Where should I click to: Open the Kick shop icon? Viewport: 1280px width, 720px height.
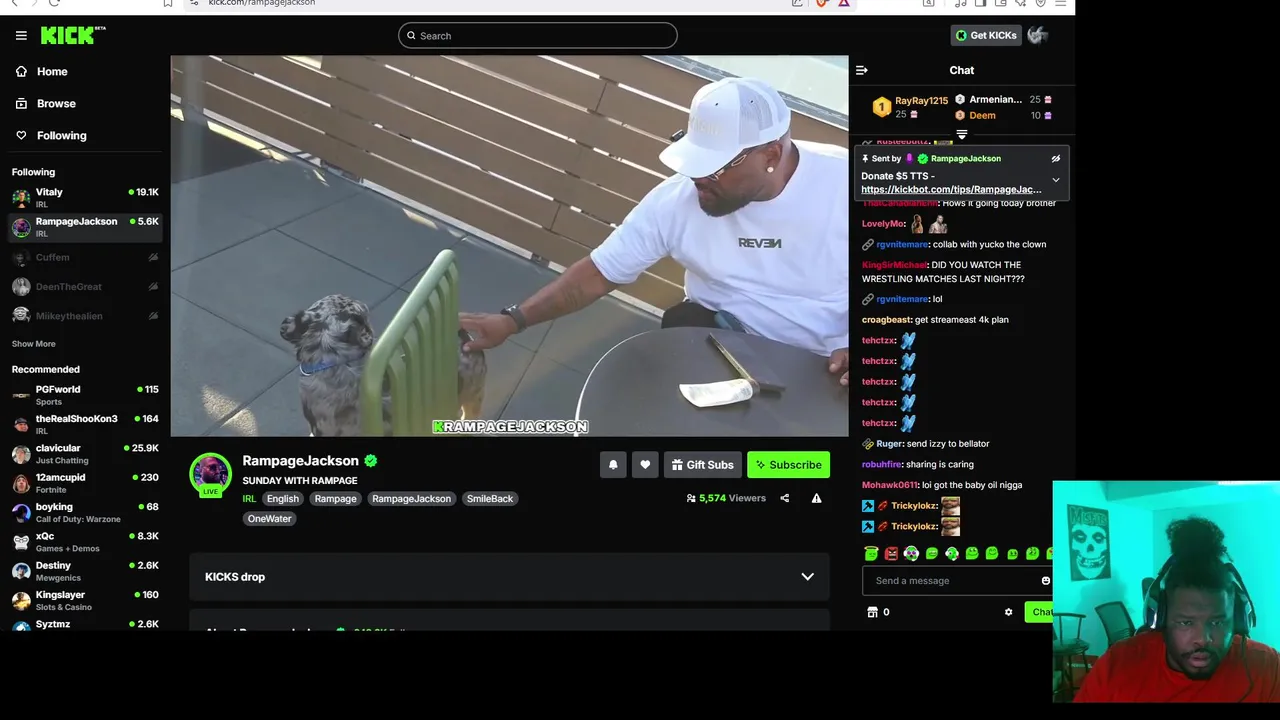coord(872,612)
